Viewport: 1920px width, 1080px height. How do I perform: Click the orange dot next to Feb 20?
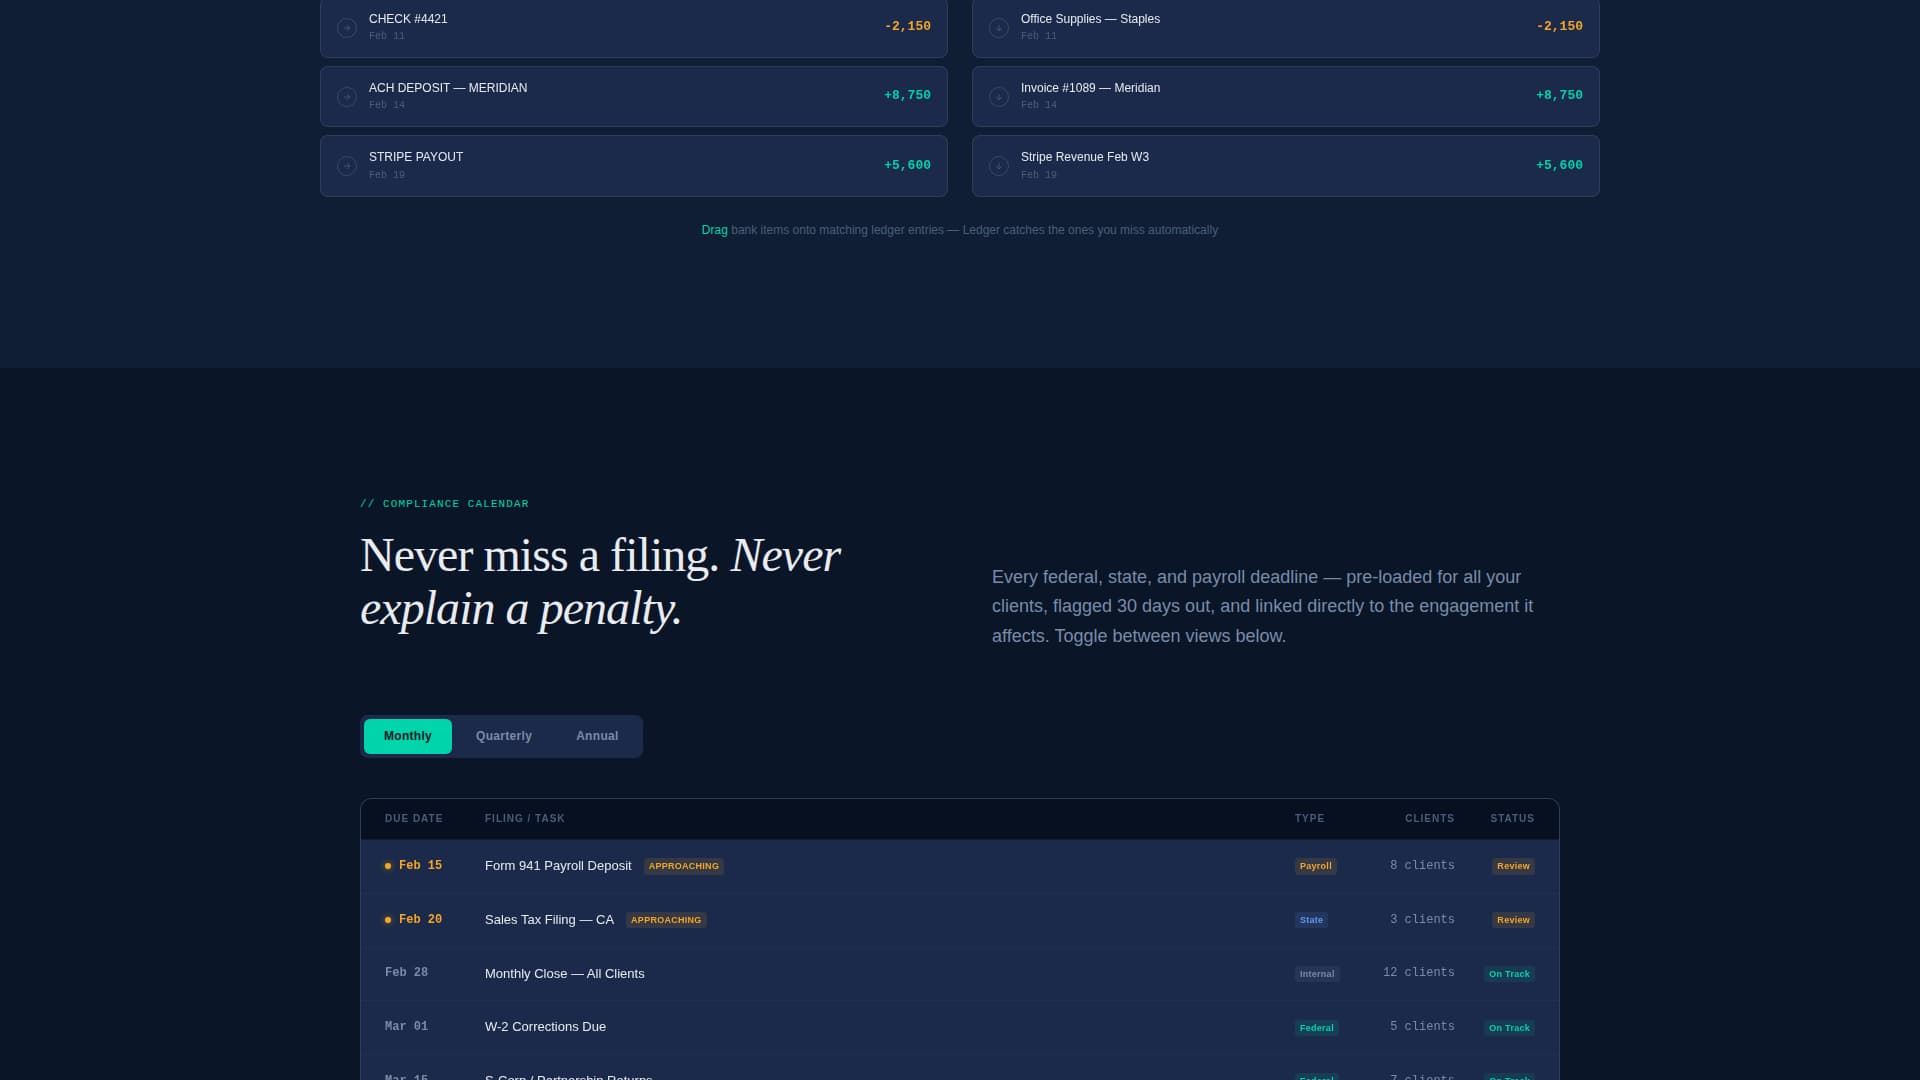pos(388,920)
